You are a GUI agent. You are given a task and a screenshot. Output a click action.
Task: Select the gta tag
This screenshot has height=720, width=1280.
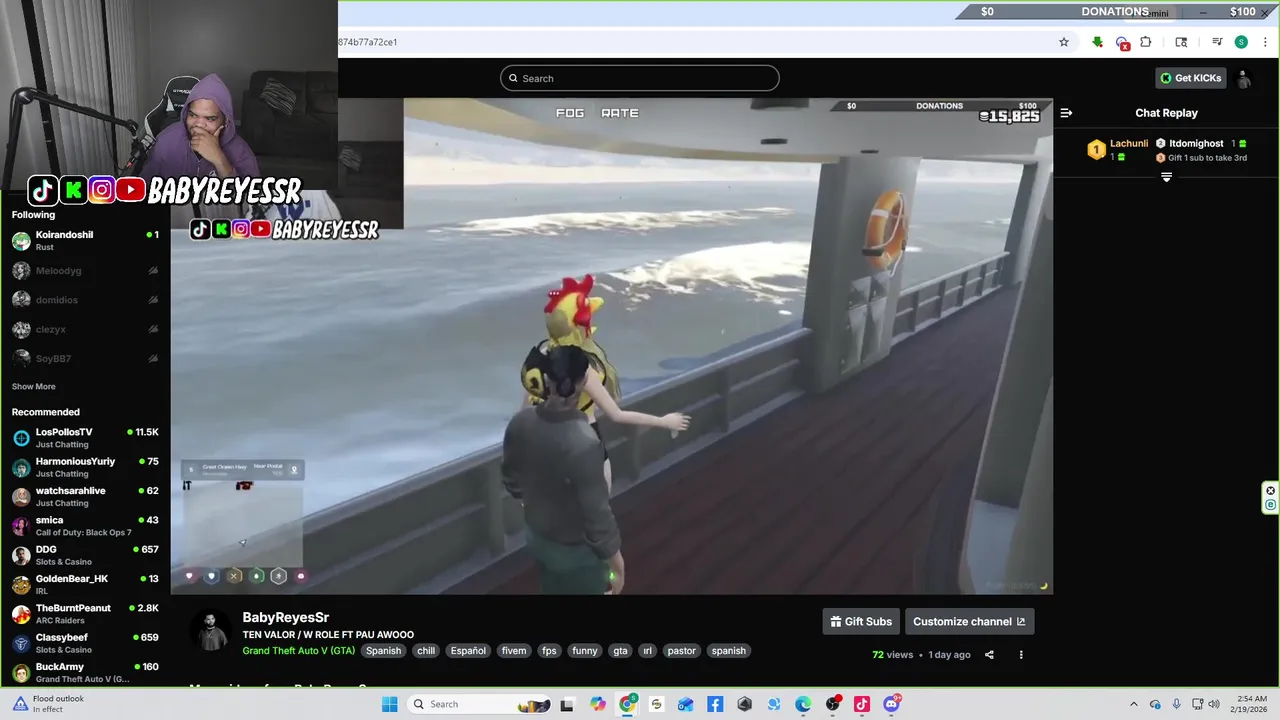621,650
